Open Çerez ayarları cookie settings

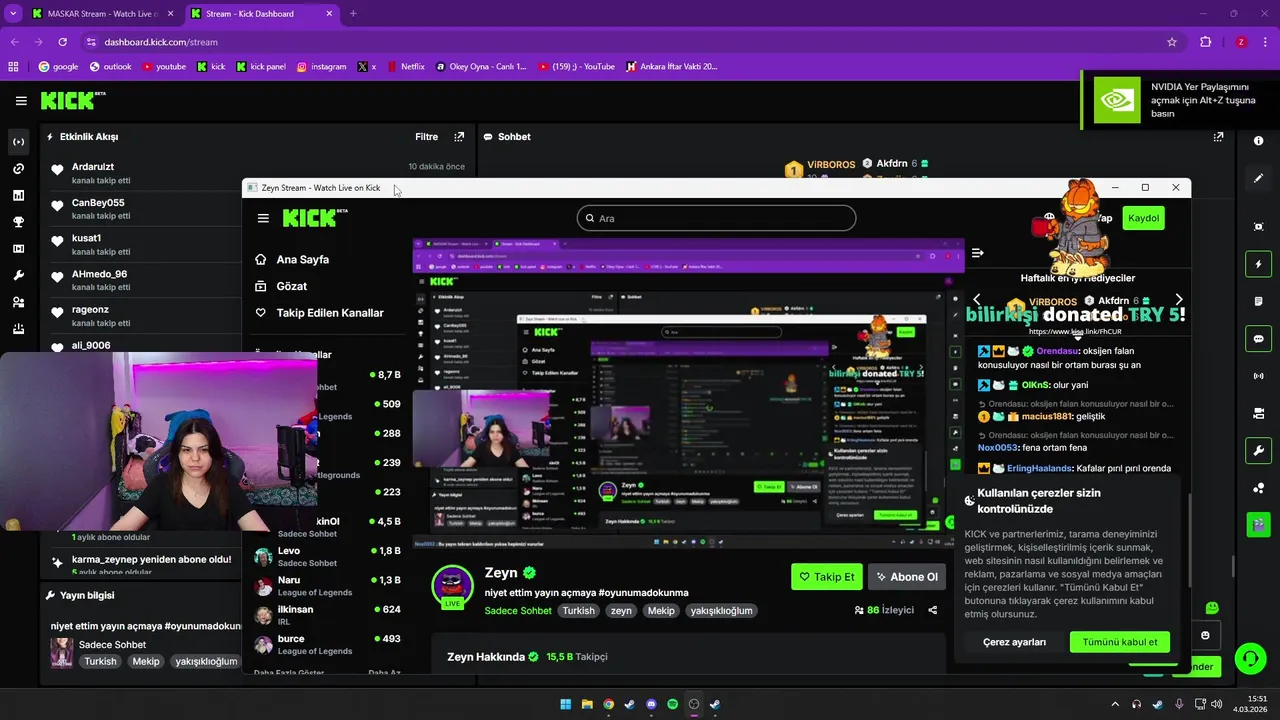[1014, 642]
